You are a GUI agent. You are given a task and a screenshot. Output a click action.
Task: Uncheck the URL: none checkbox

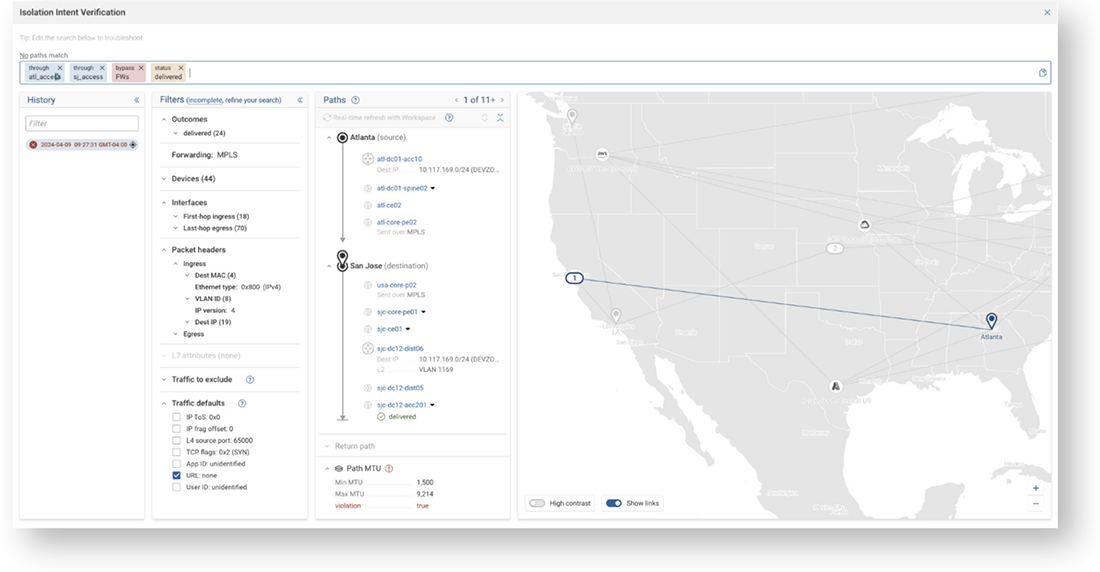pyautogui.click(x=177, y=476)
